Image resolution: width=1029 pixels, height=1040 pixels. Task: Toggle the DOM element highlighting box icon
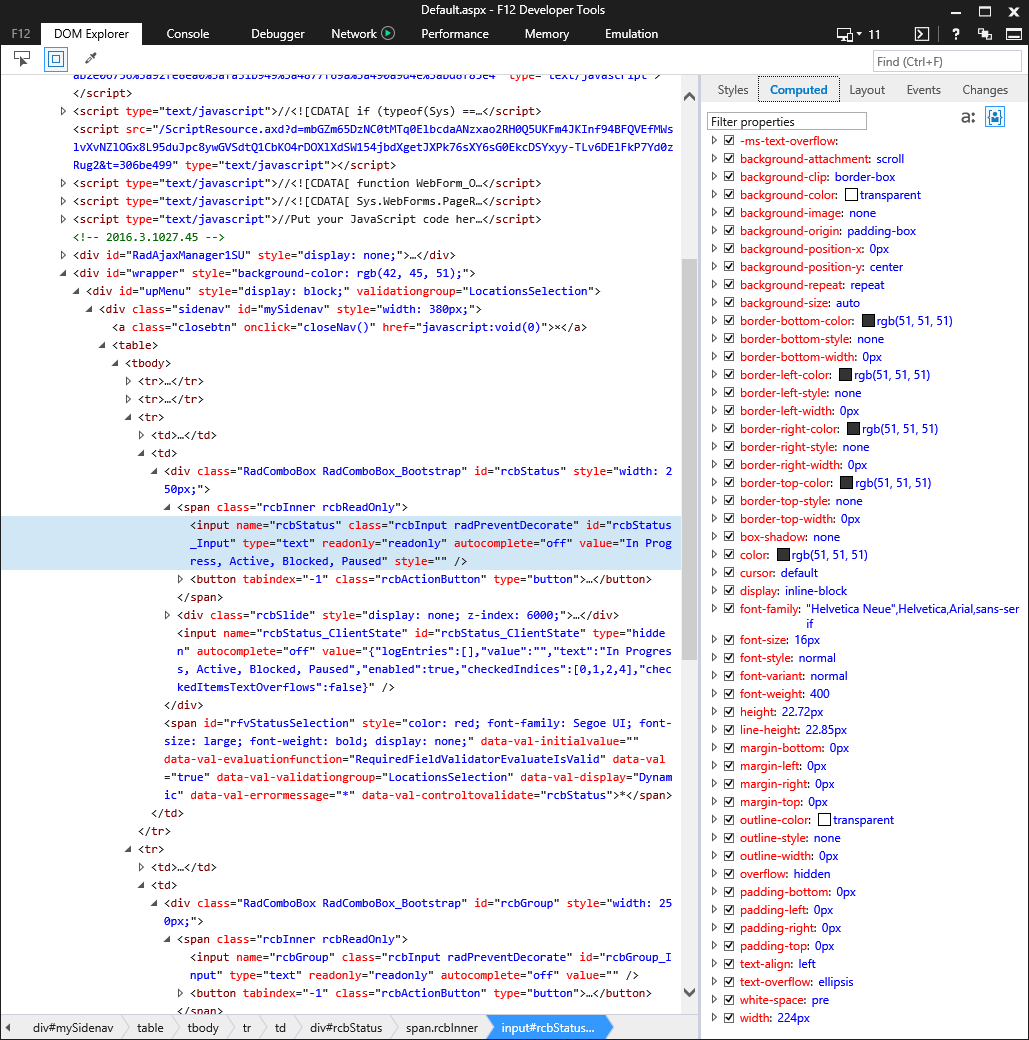55,59
